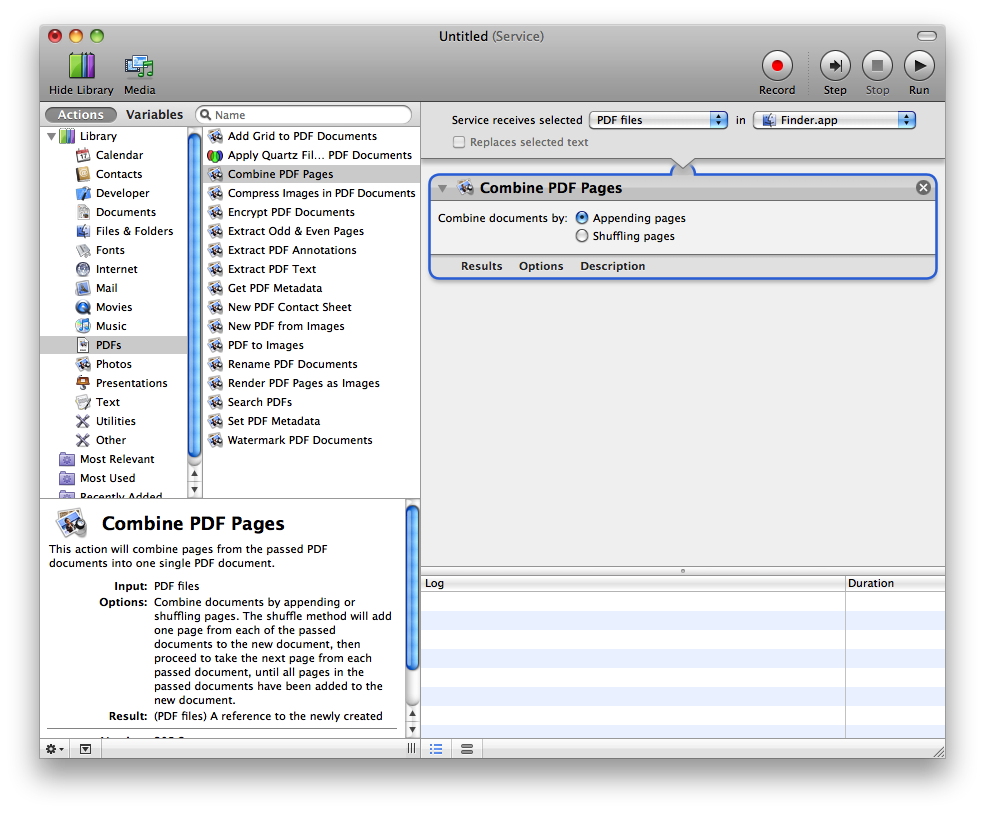Switch to the Variables tab
985x813 pixels.
click(x=154, y=115)
